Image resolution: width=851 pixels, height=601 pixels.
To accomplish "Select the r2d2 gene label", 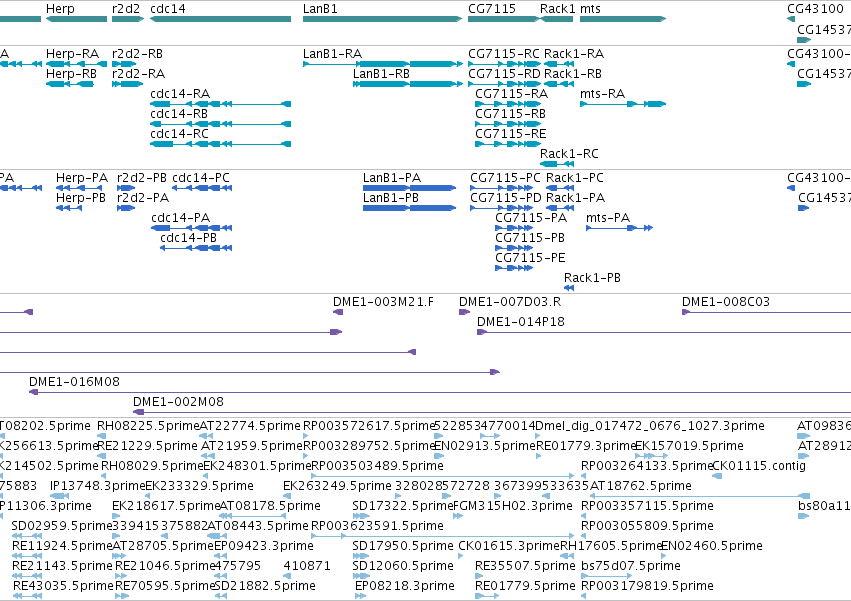I will 126,9.
